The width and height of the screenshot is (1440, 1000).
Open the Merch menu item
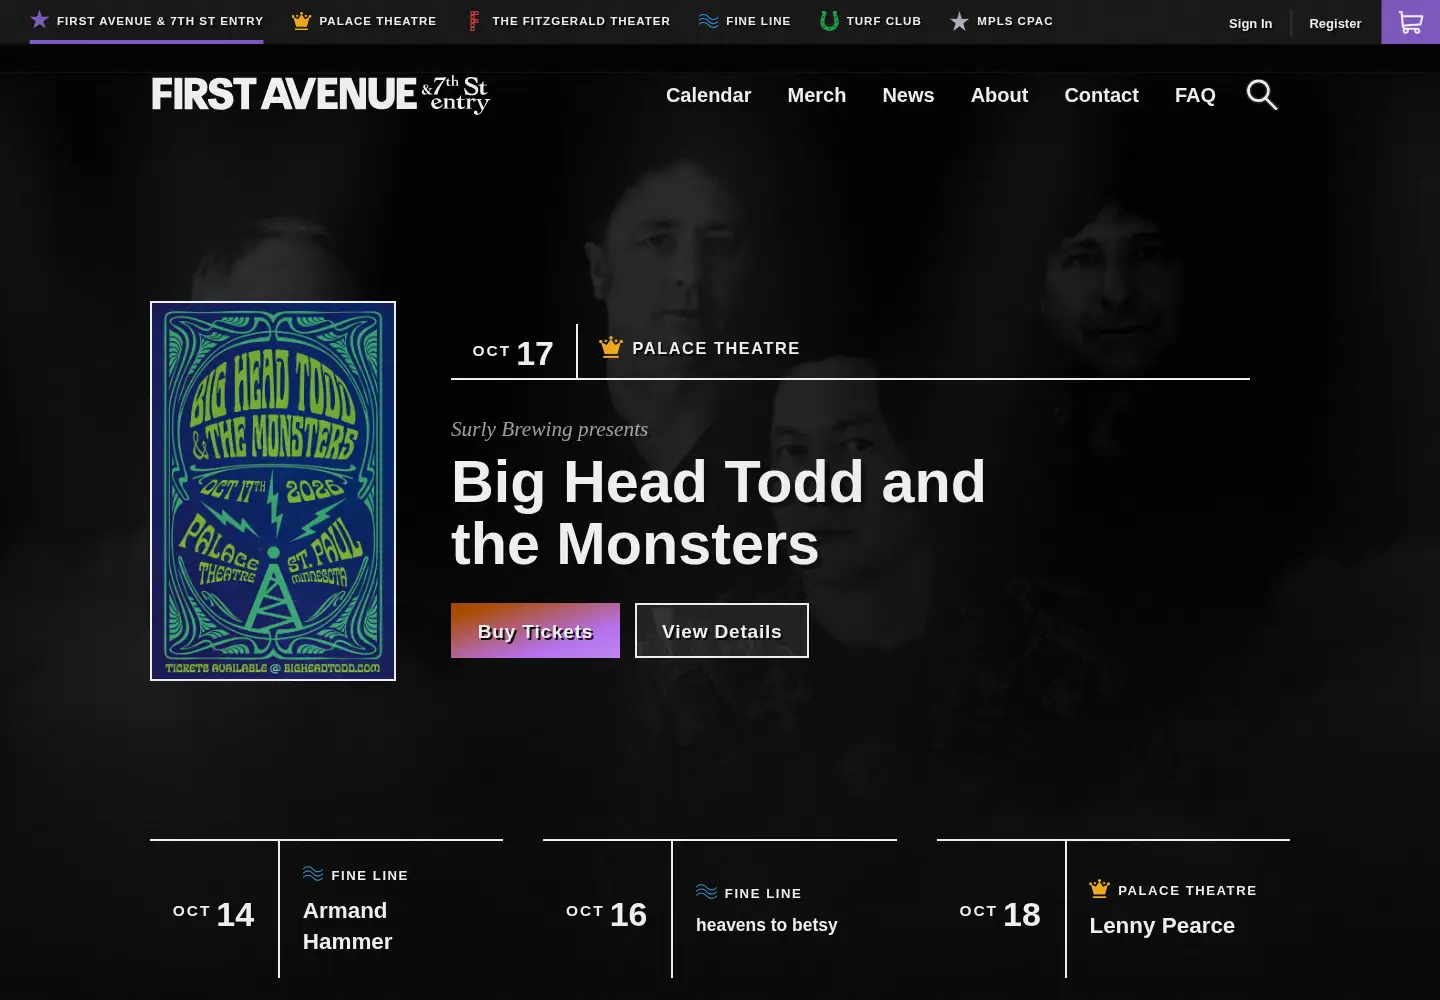click(x=816, y=95)
